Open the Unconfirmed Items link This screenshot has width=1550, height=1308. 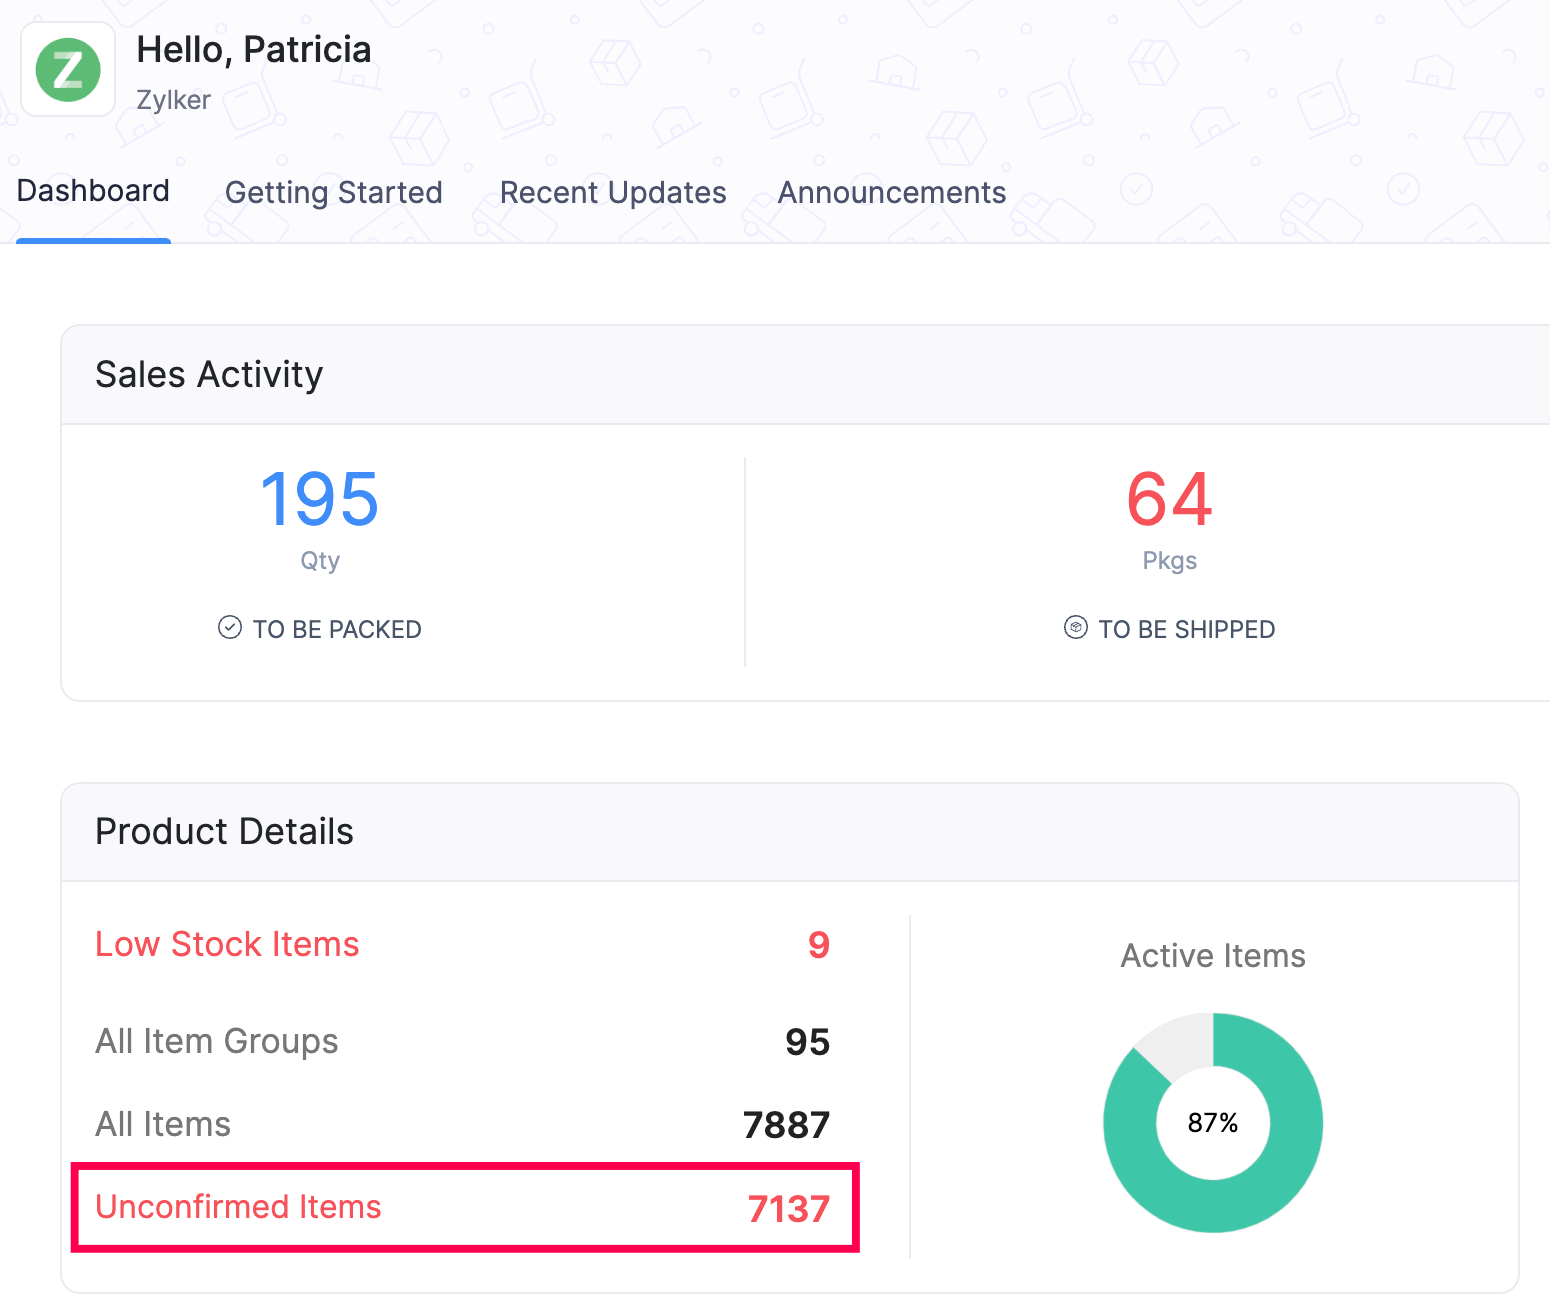(x=238, y=1207)
